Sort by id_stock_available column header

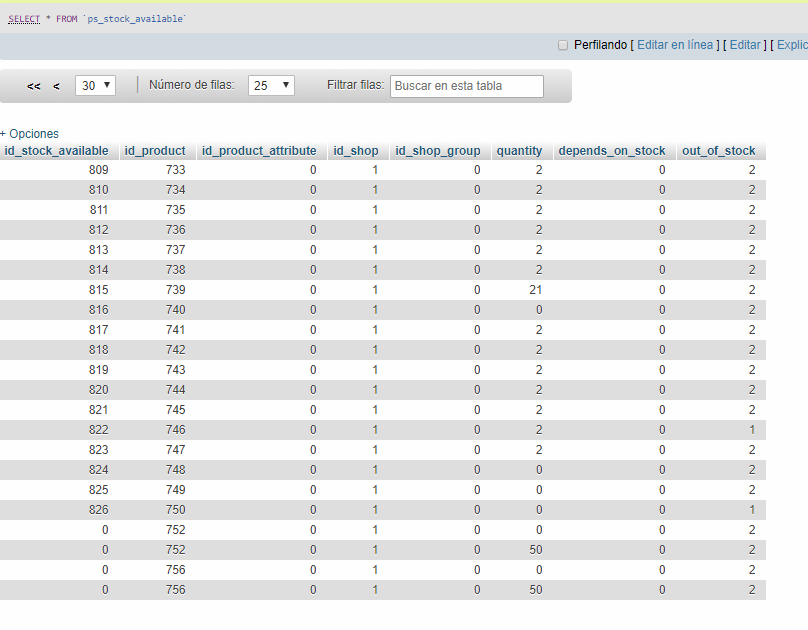[x=56, y=151]
